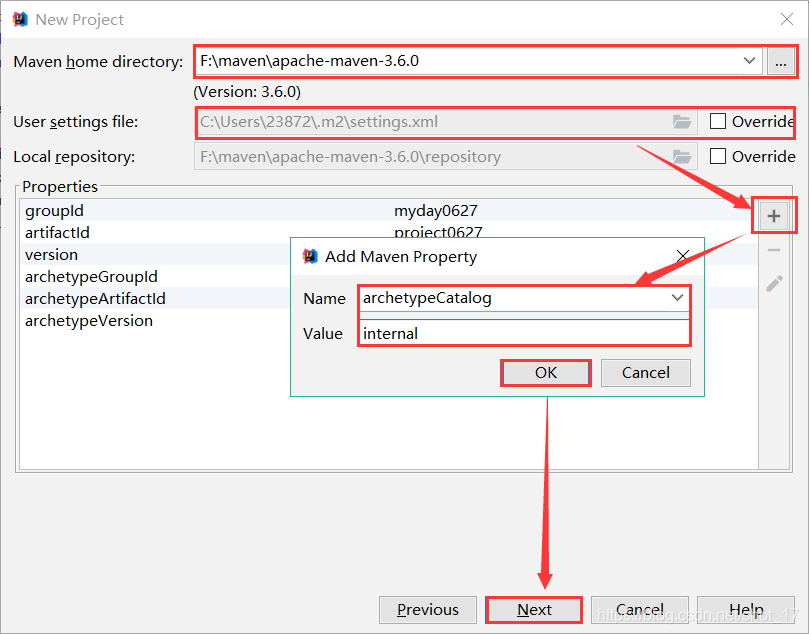Click the edit property pencil icon
The height and width of the screenshot is (634, 809).
tap(774, 283)
